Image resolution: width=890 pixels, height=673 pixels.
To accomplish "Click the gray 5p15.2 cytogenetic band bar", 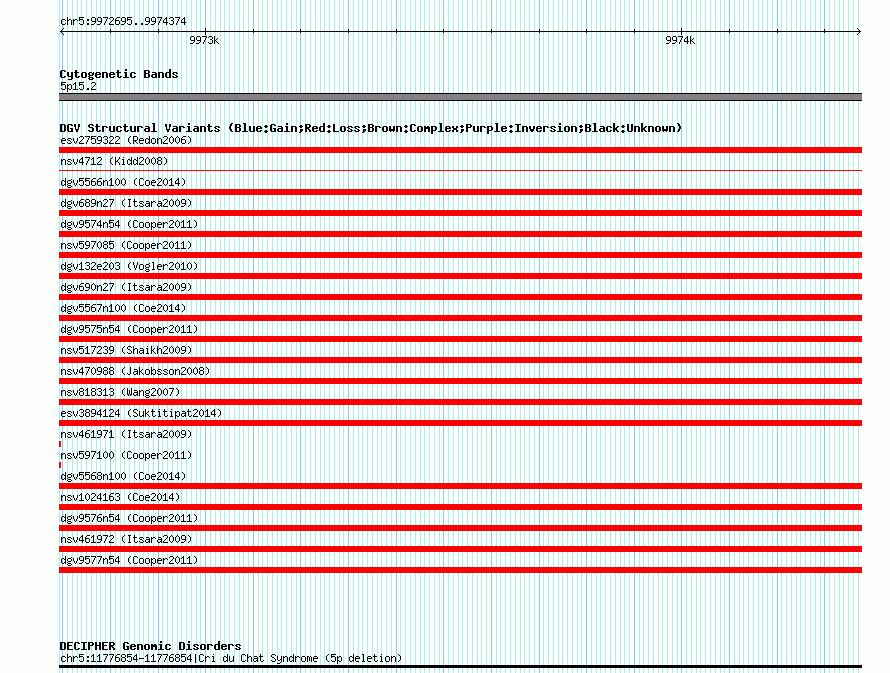I will pyautogui.click(x=460, y=97).
